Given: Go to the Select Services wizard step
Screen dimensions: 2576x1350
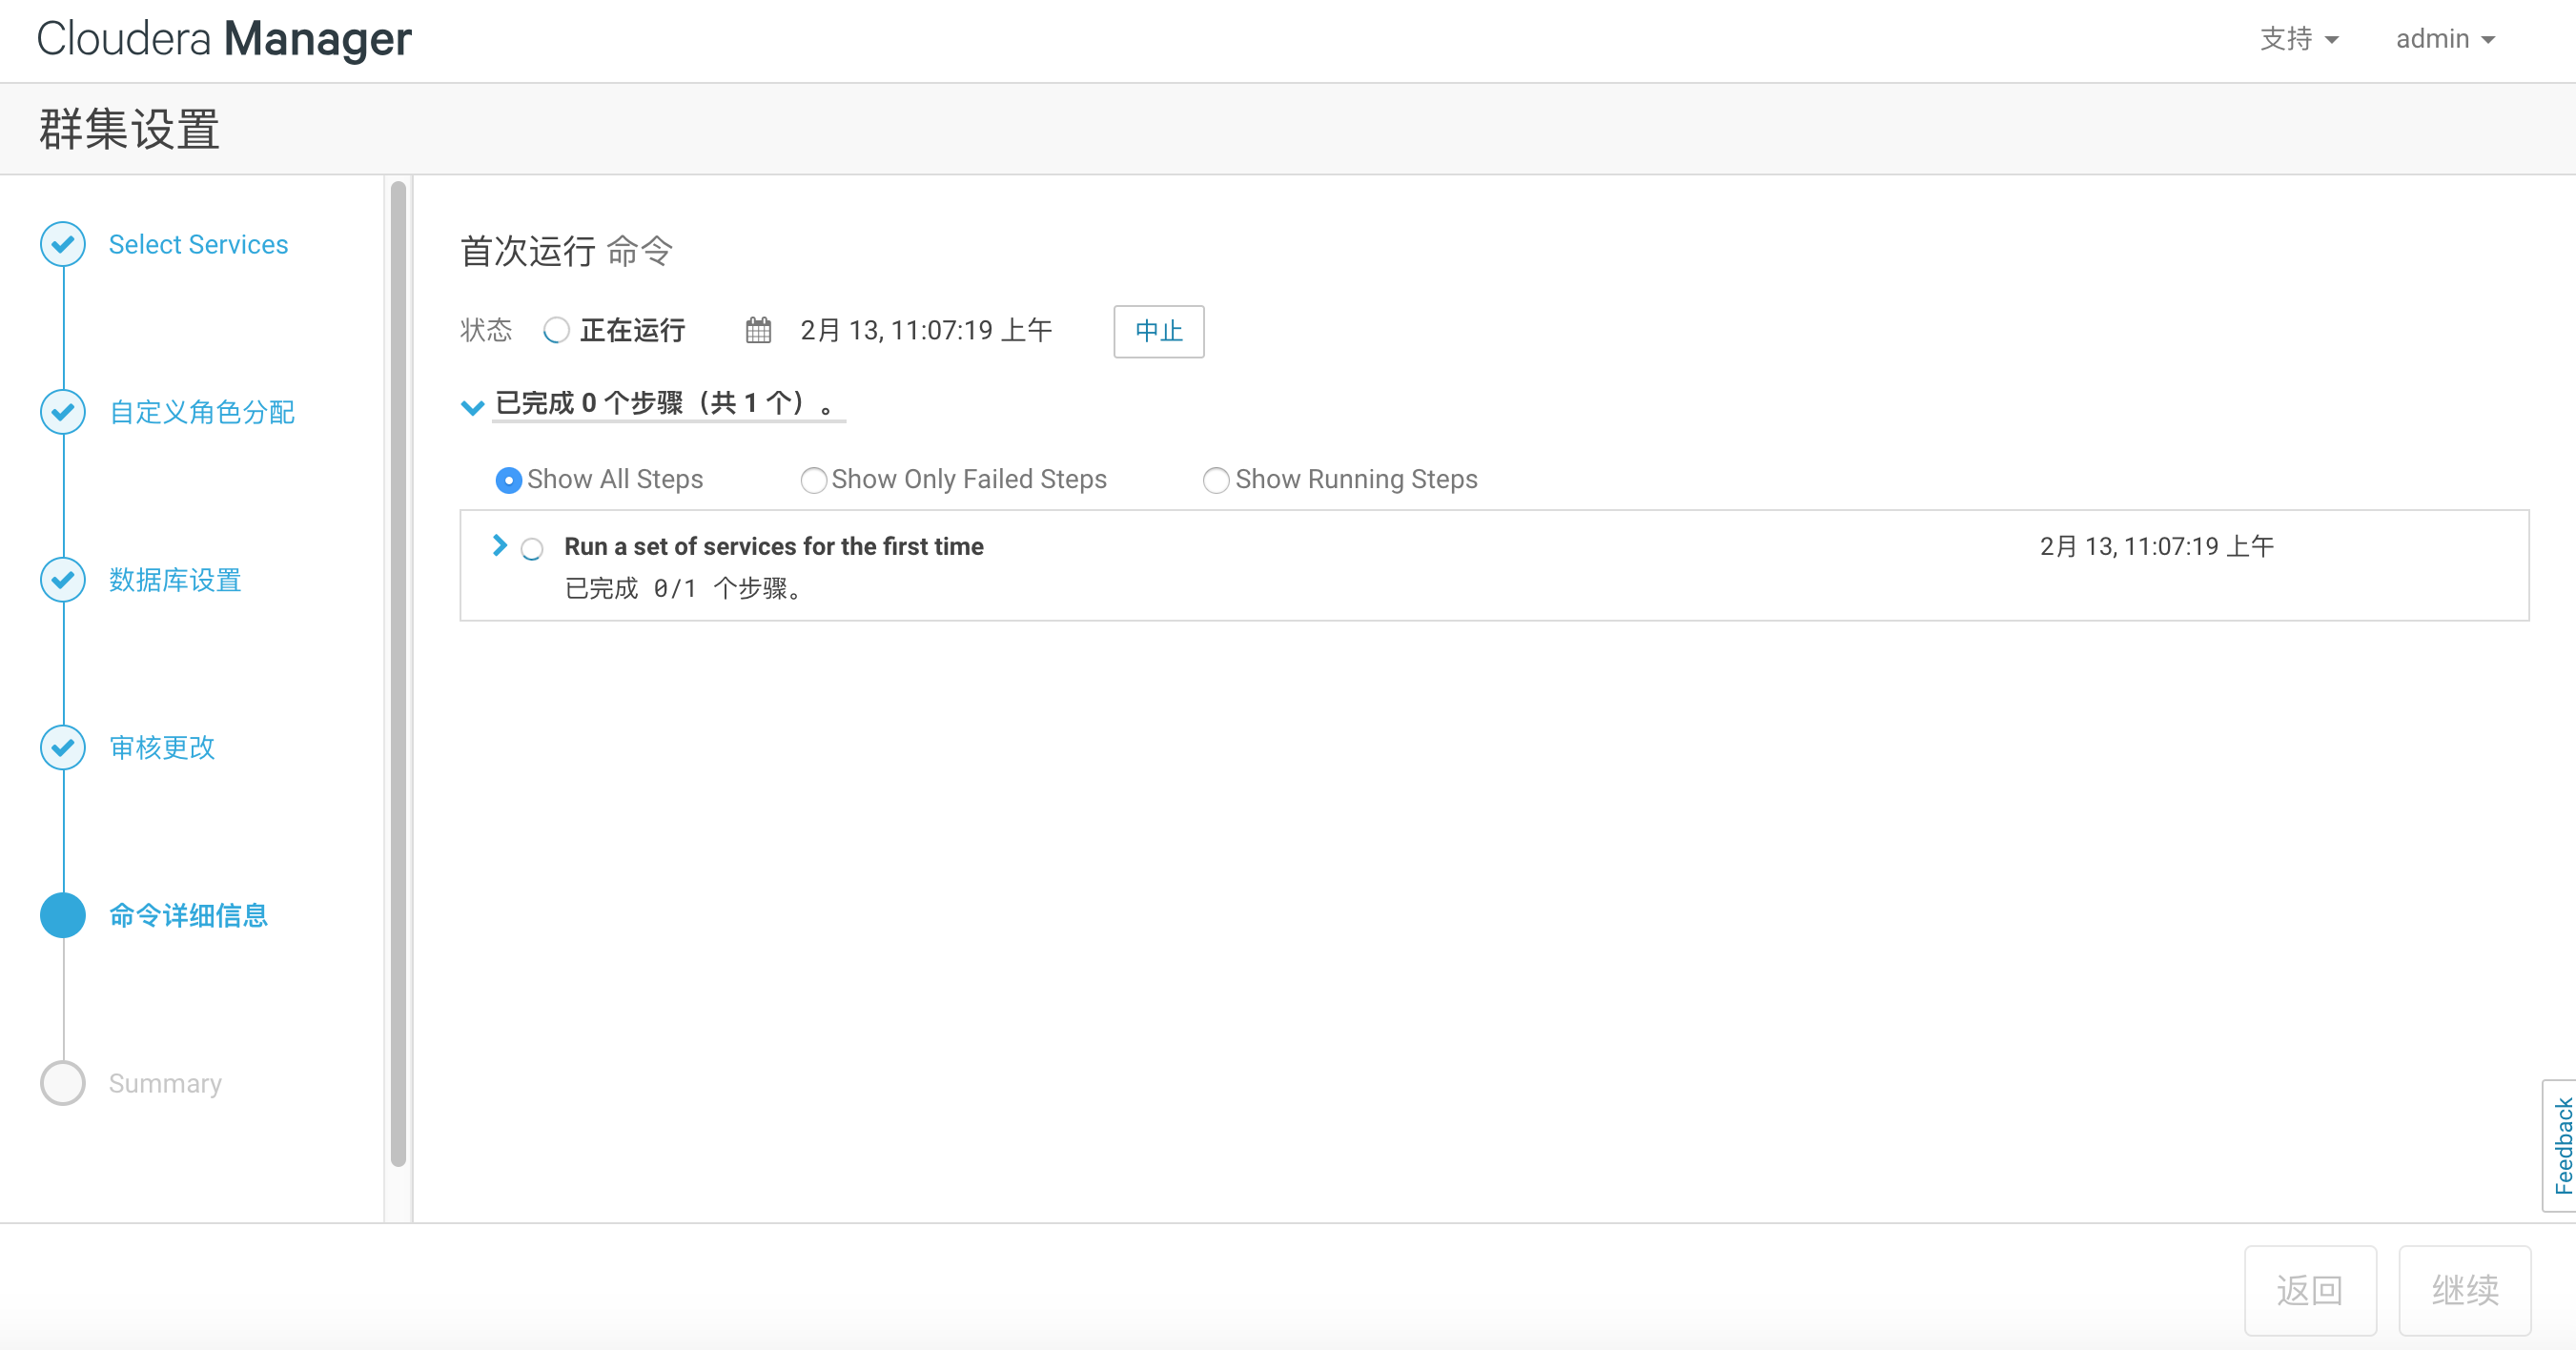Looking at the screenshot, I should pos(198,244).
